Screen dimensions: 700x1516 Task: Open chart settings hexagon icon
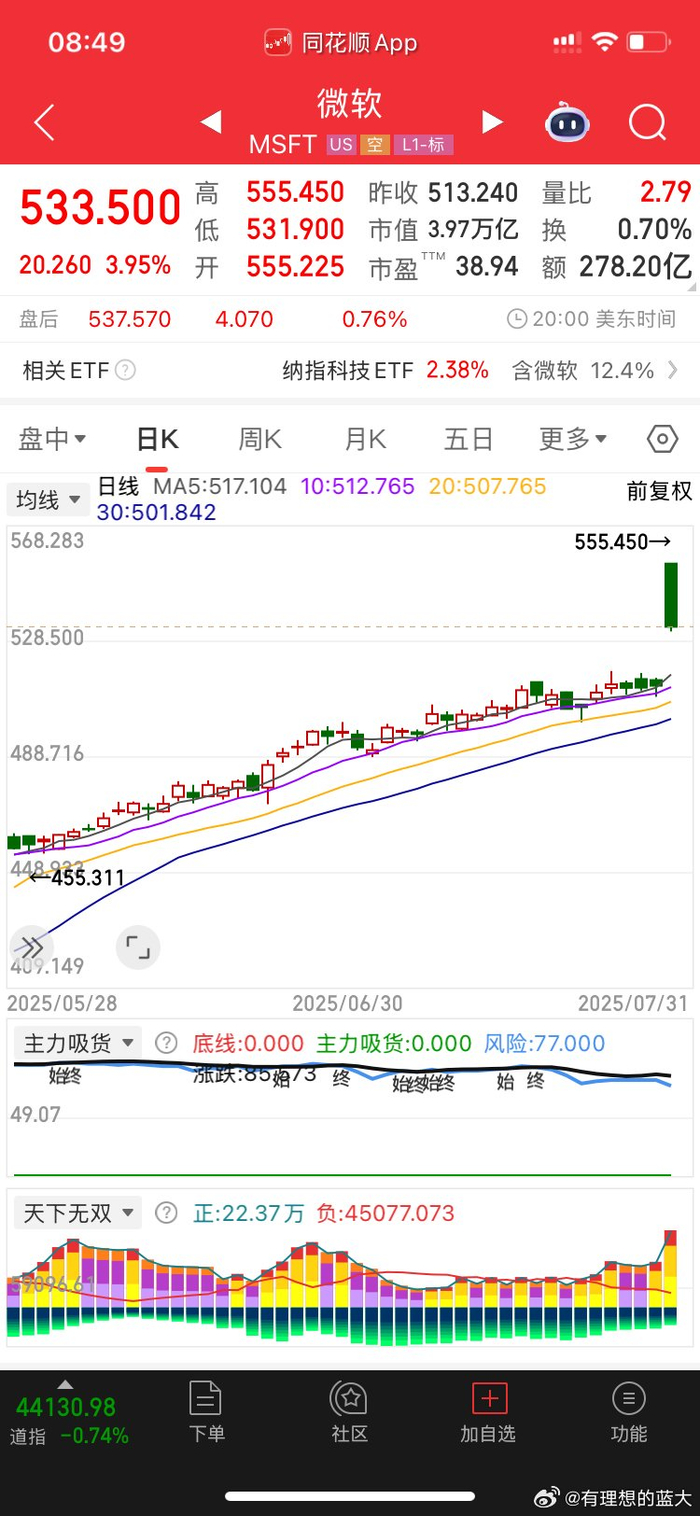coord(662,438)
